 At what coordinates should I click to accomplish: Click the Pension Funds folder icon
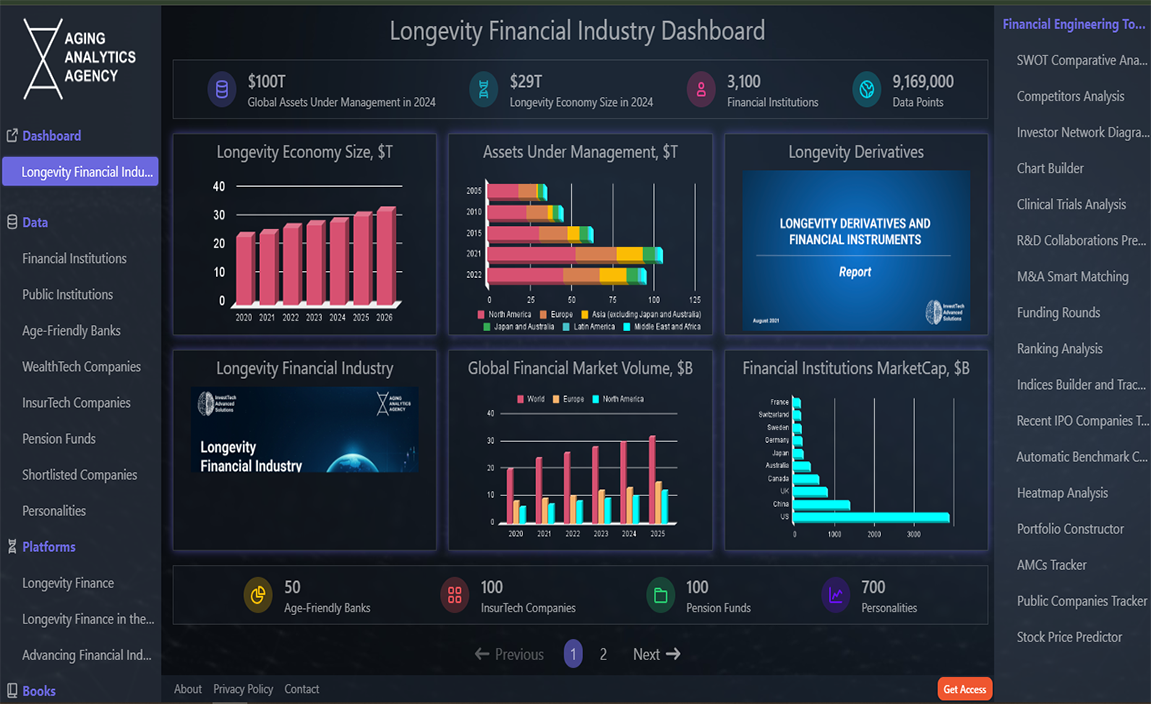[660, 596]
